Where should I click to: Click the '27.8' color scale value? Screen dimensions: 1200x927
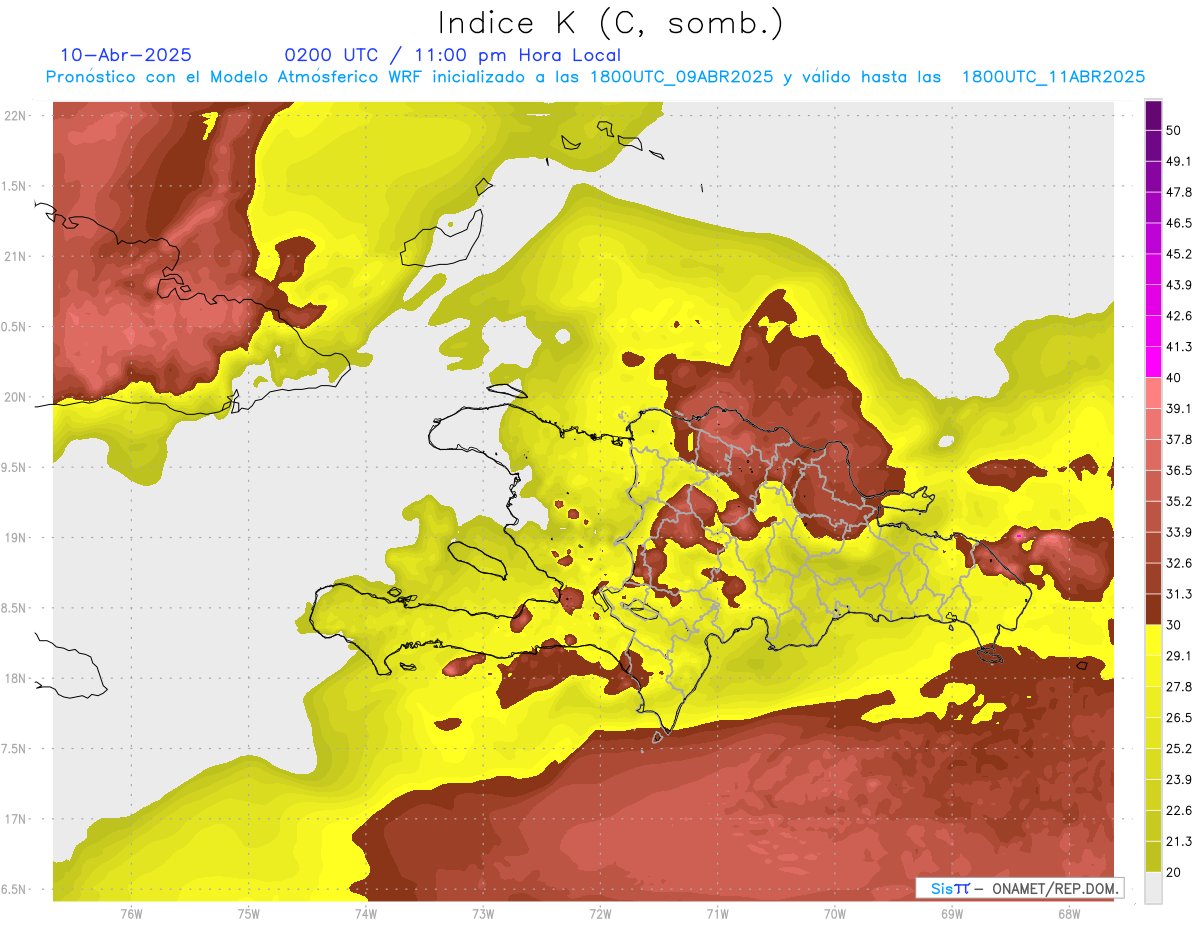click(1179, 687)
